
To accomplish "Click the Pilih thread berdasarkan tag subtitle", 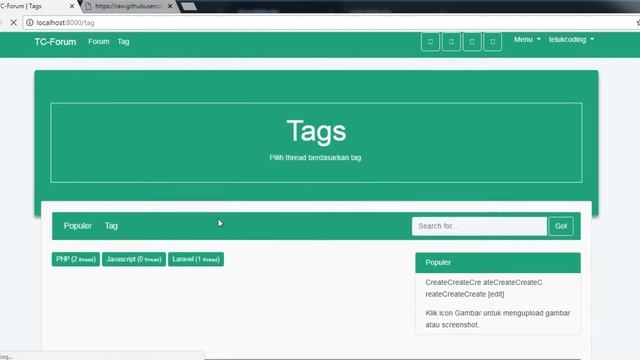I will point(316,158).
